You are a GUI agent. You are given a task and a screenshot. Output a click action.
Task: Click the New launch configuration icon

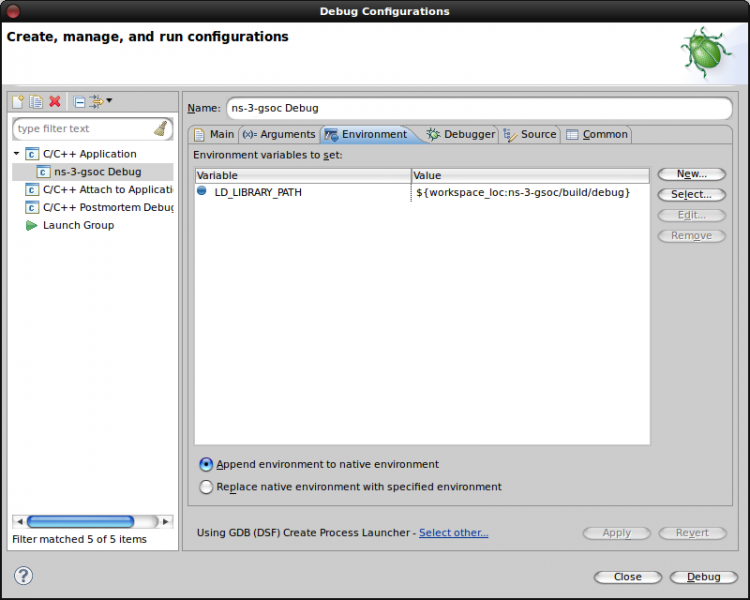tap(18, 101)
